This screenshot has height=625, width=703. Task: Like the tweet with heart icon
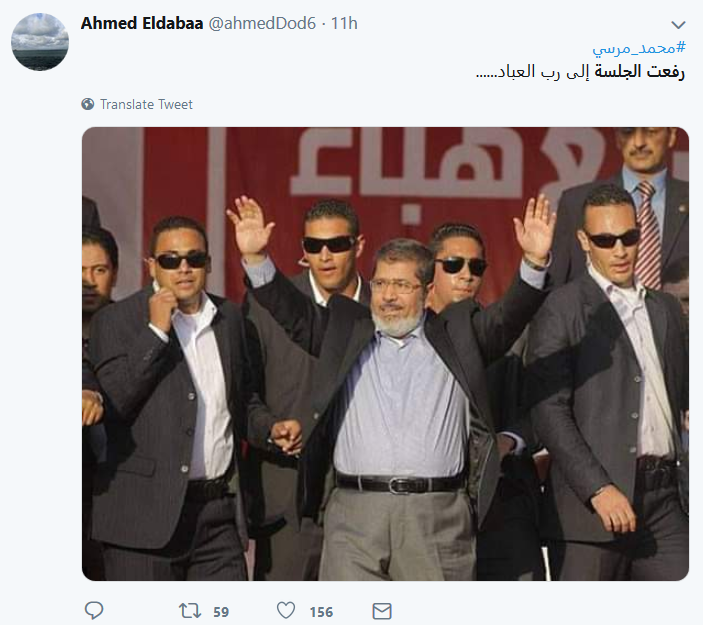pyautogui.click(x=286, y=611)
